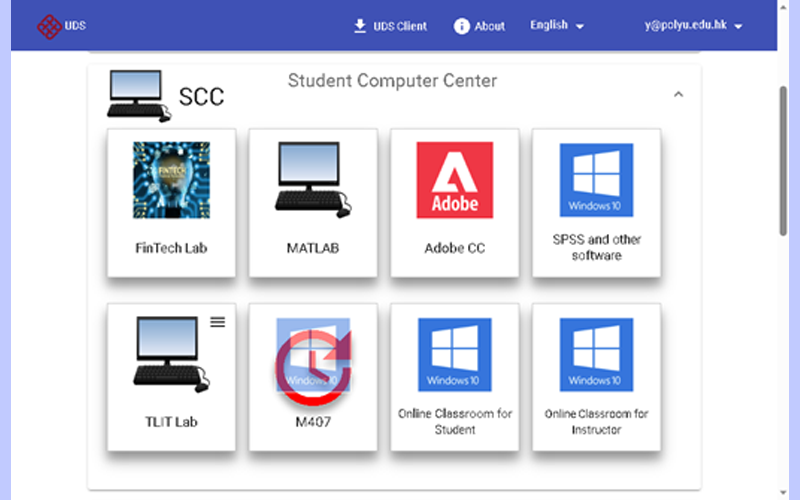Open the English language dropdown
Screen dimensions: 800x500
click(x=557, y=26)
